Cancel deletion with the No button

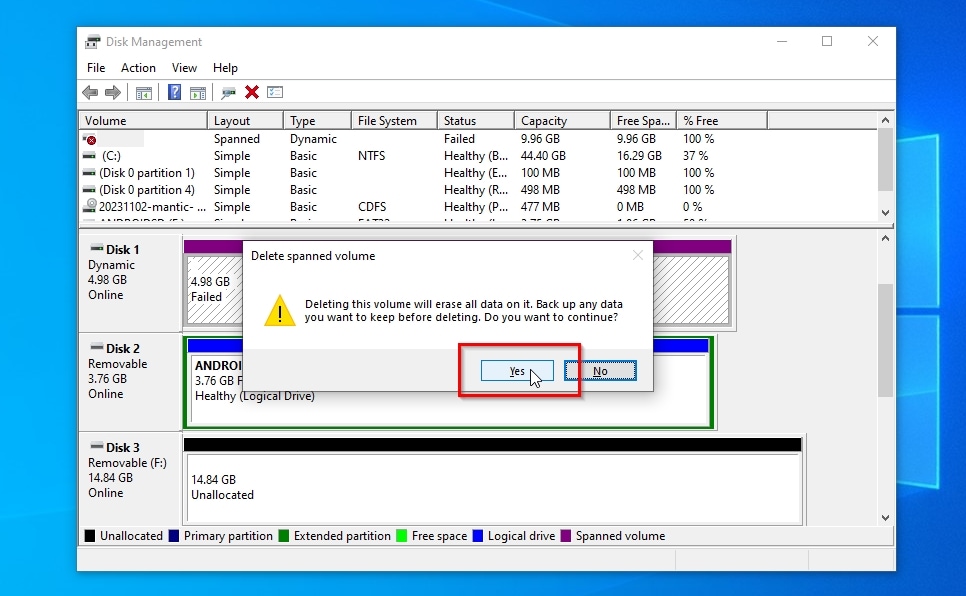click(x=600, y=371)
